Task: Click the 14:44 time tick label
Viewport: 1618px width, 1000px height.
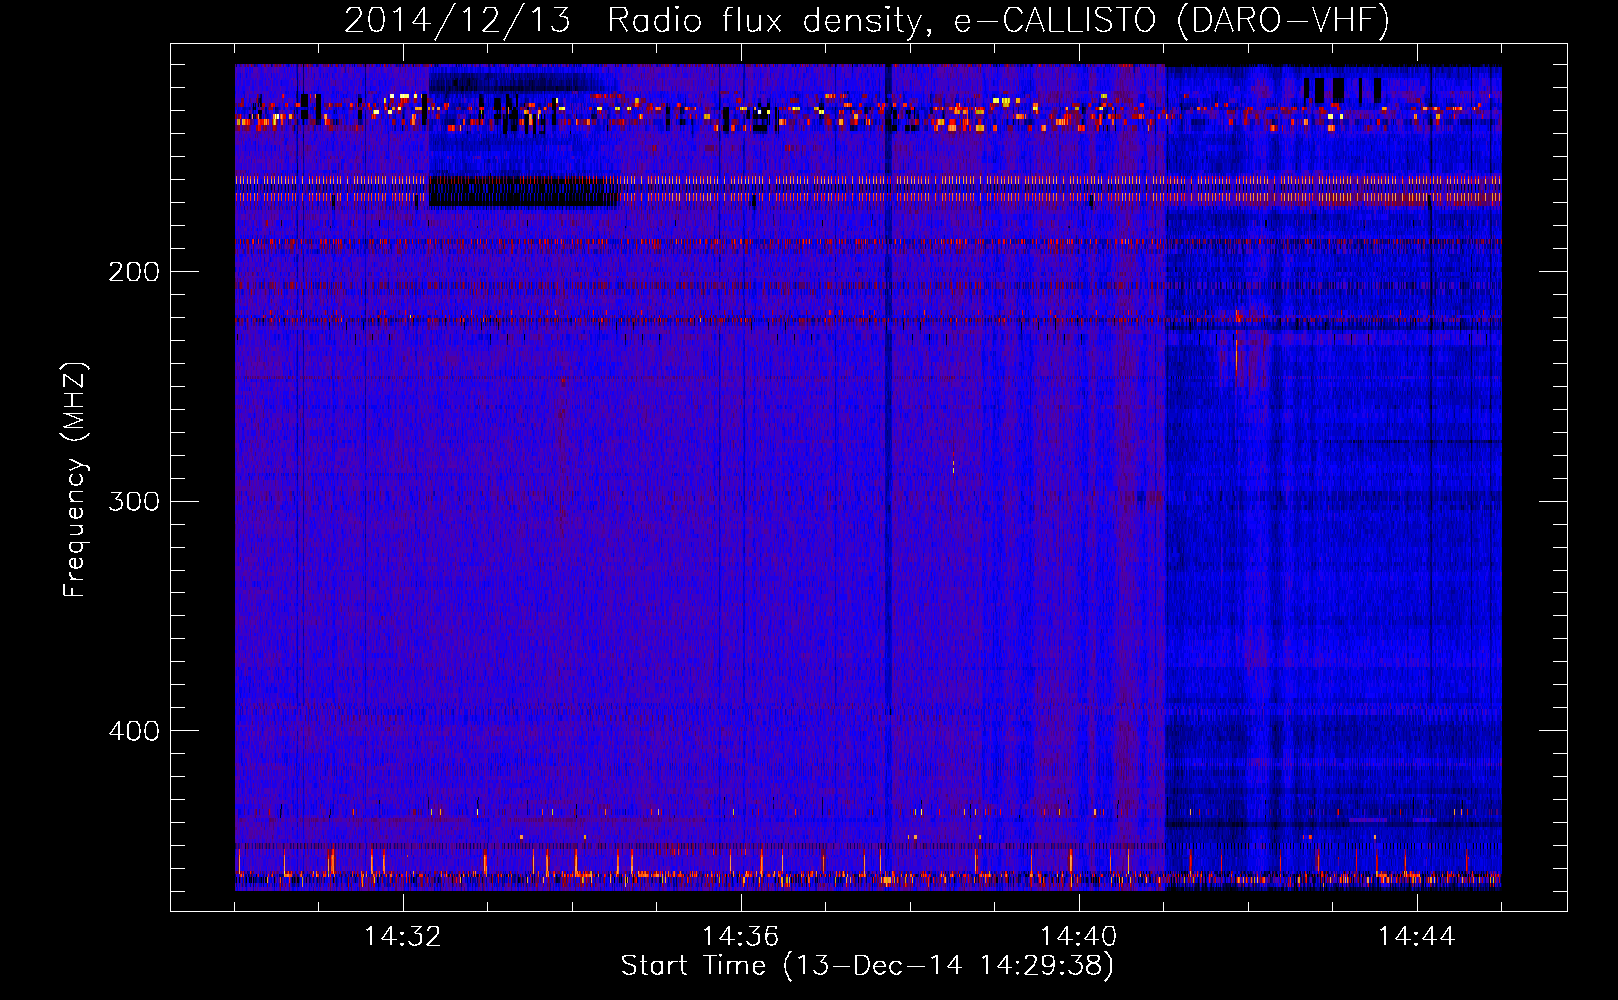Action: coord(1417,937)
